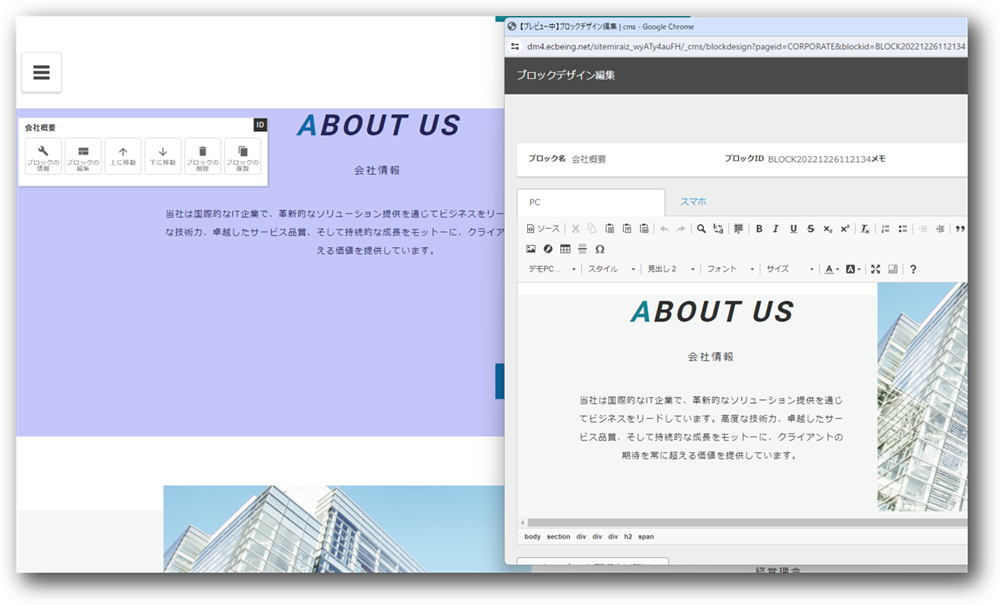Click the Select All icon
Viewport: 1000px width, 605px height.
click(x=738, y=229)
